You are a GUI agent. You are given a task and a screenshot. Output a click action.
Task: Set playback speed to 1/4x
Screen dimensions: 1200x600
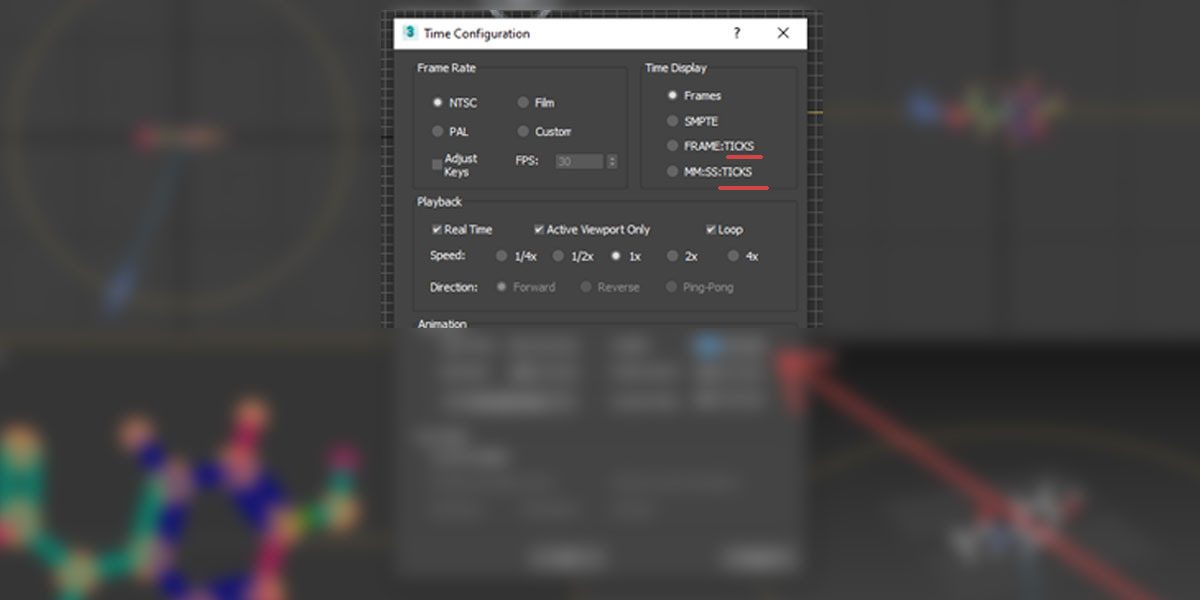pyautogui.click(x=502, y=256)
